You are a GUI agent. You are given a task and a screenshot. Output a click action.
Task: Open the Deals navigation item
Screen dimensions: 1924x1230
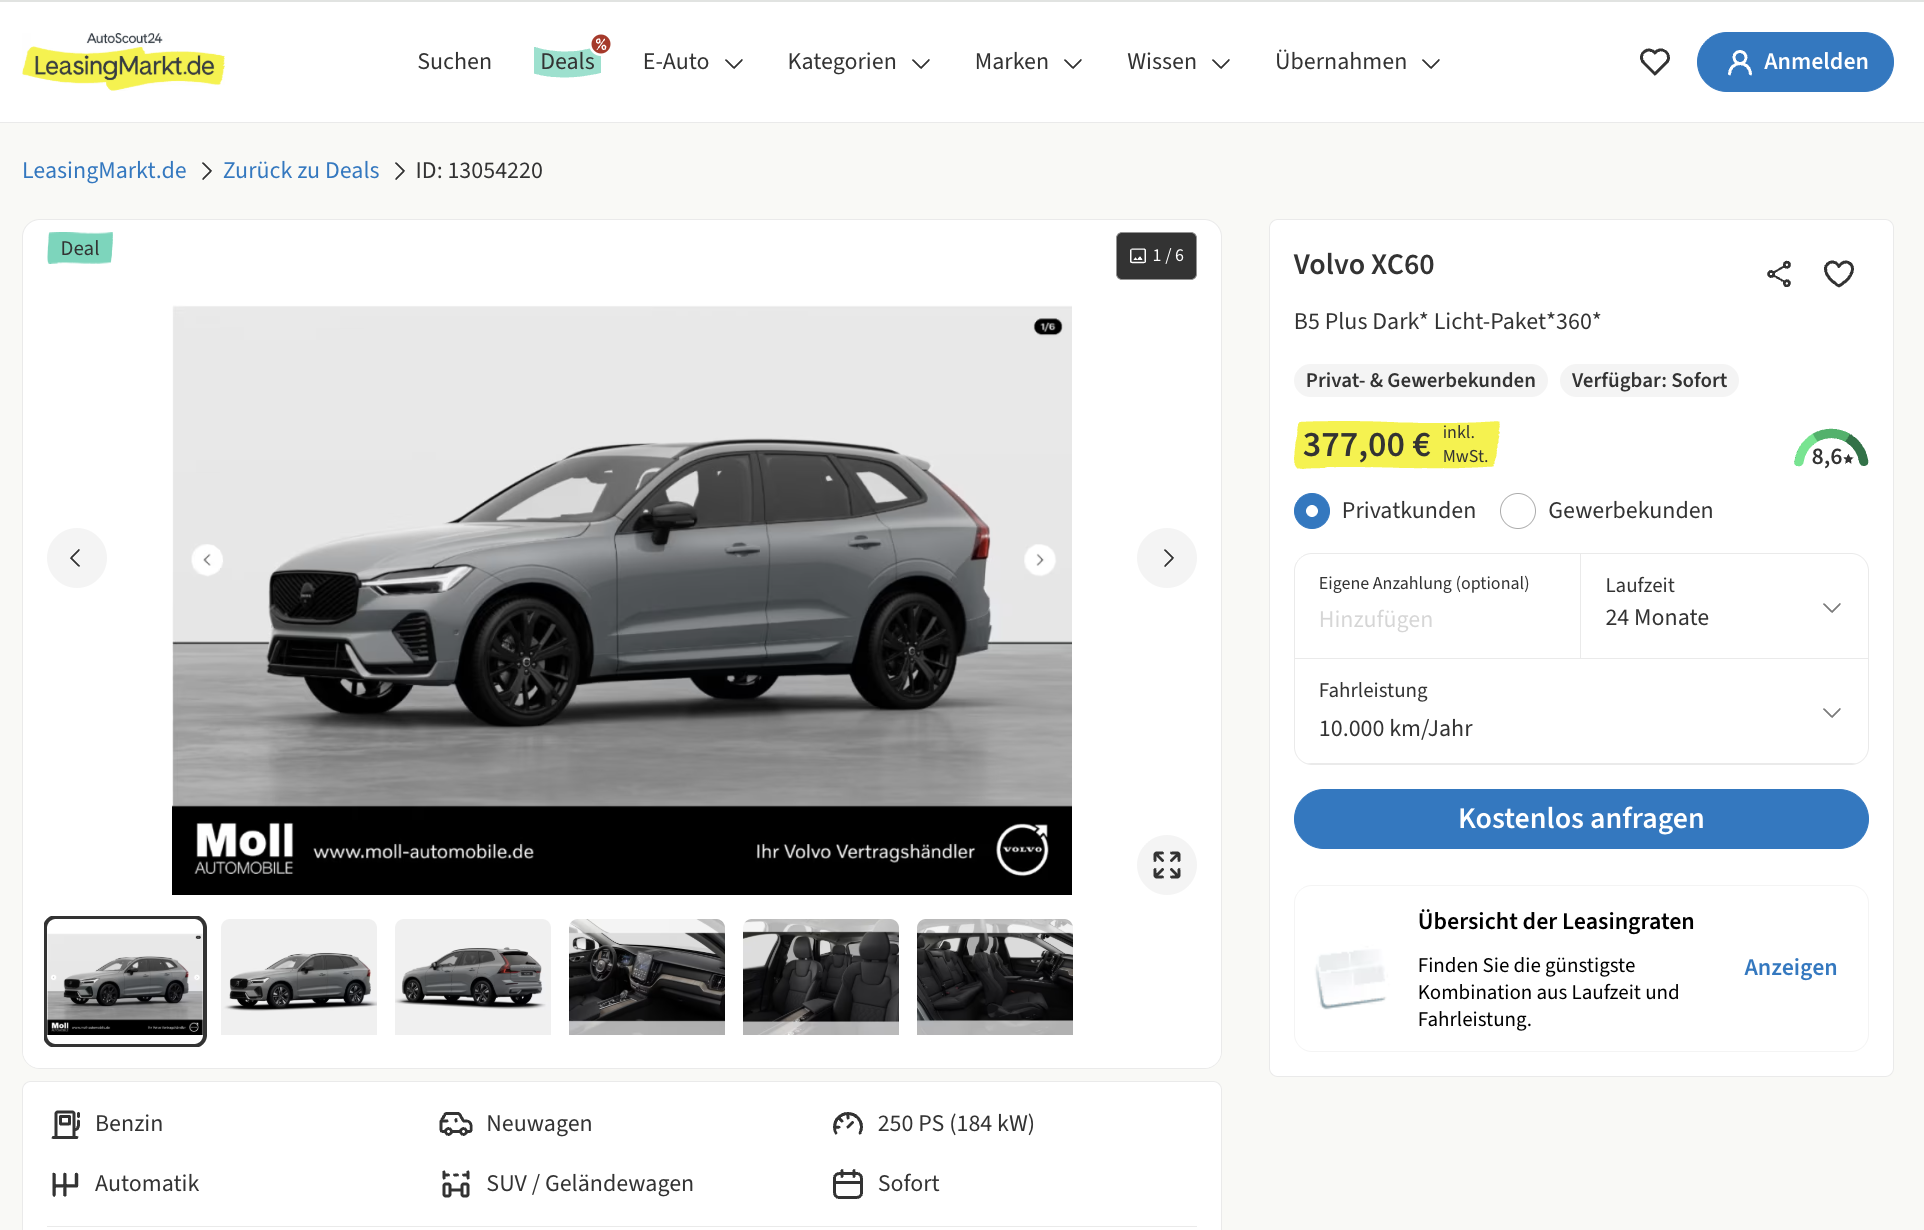[568, 62]
